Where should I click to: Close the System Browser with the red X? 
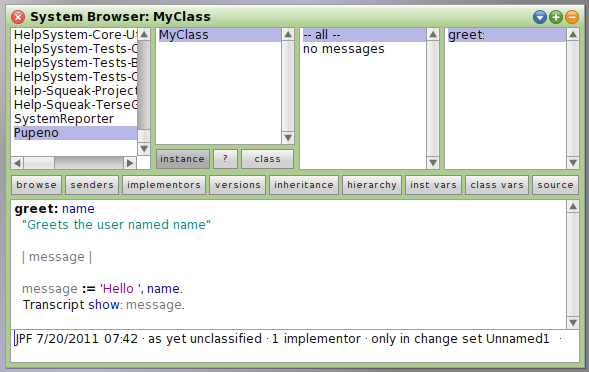18,17
